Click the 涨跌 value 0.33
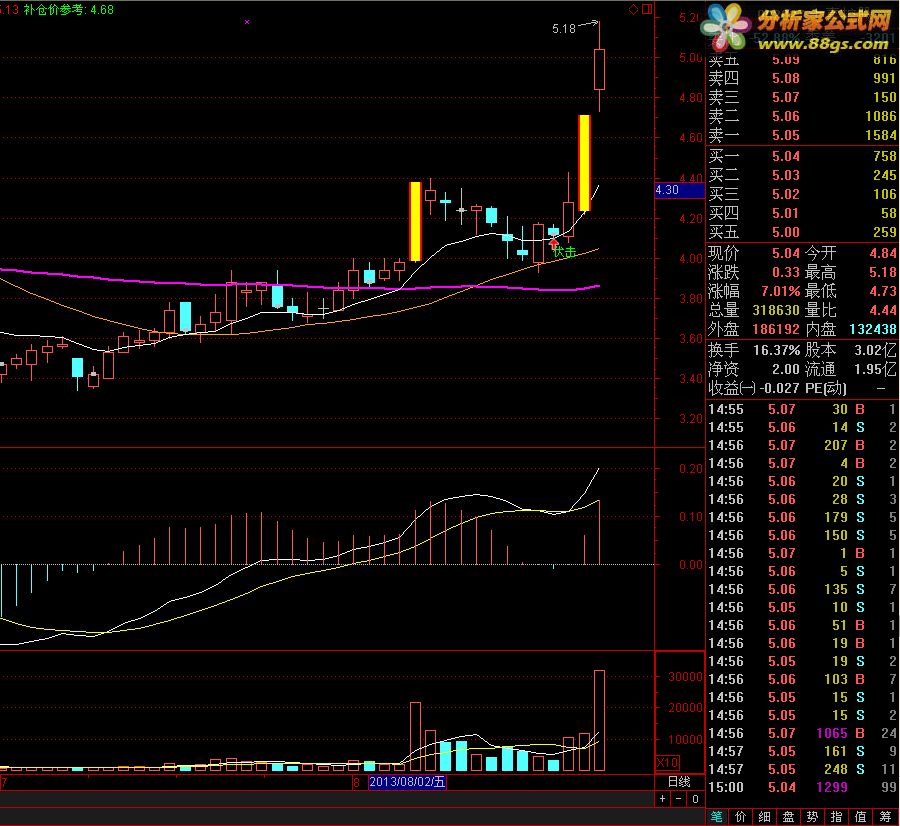The width and height of the screenshot is (900, 826). [785, 272]
